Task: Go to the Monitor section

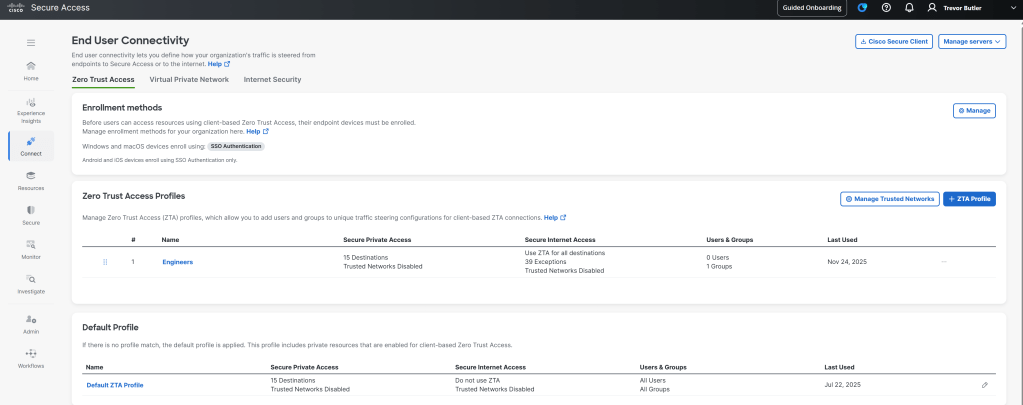Action: [31, 249]
